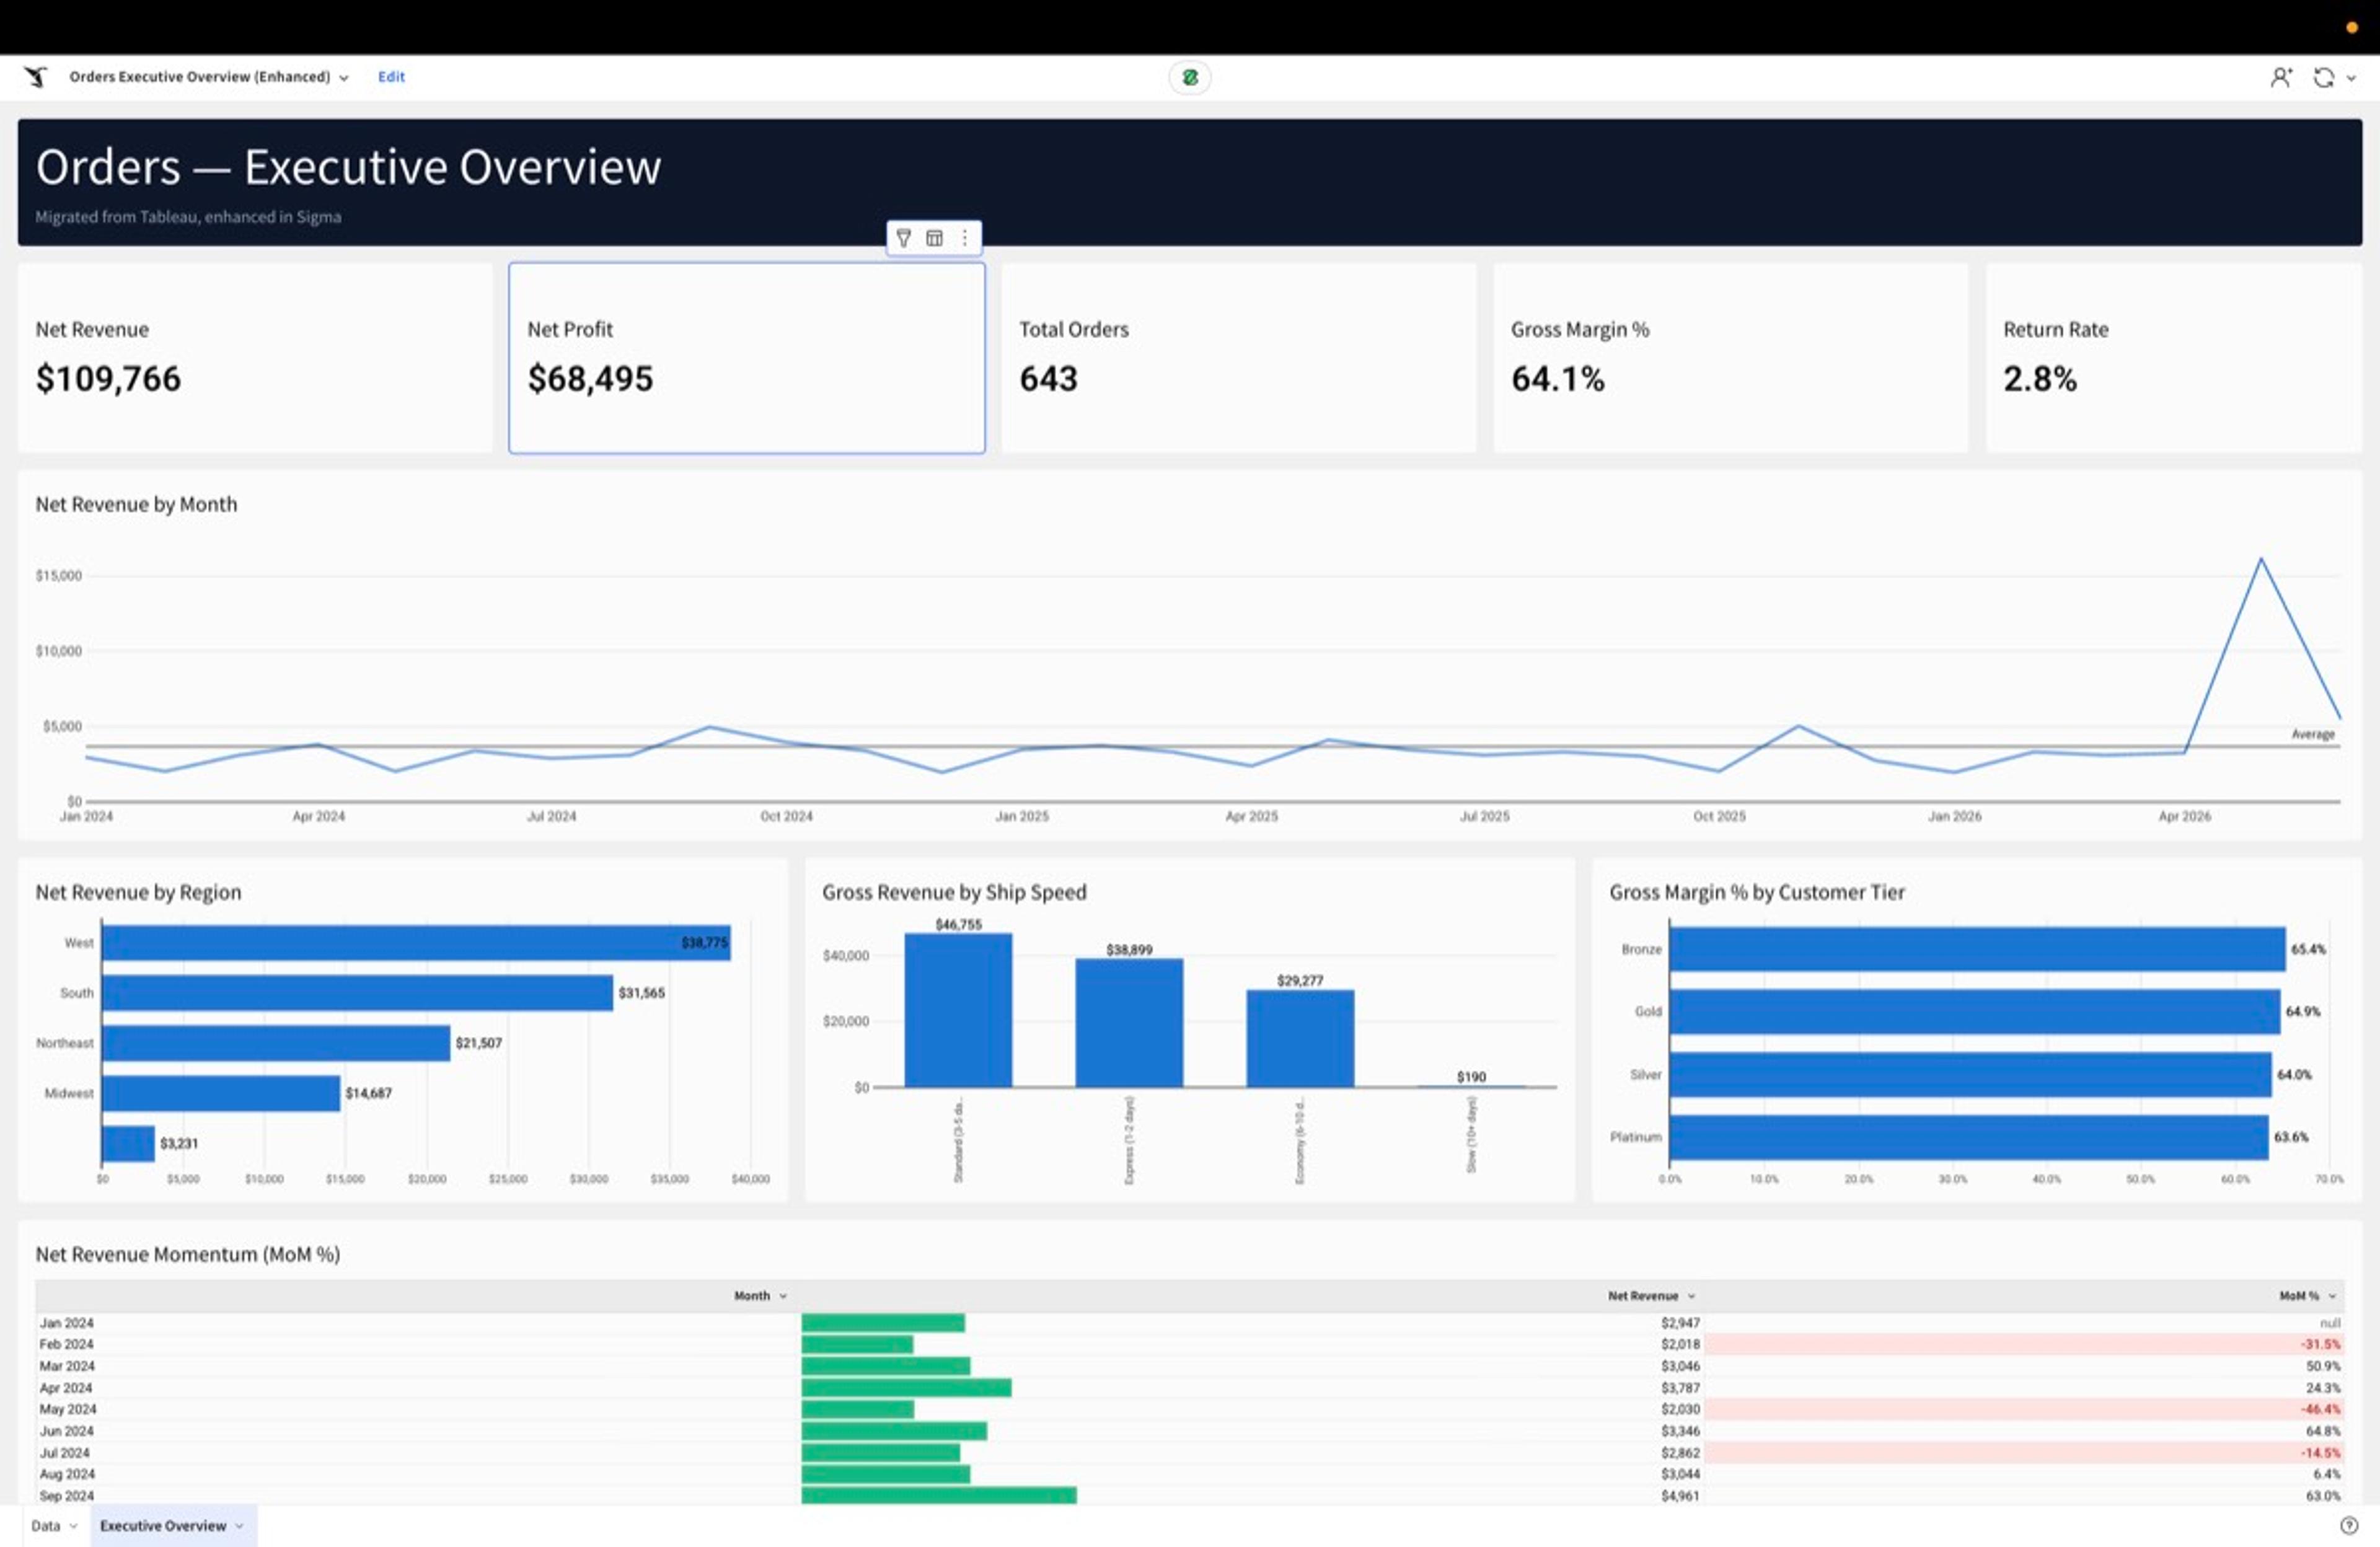Click the Jan 2024 row in momentum table
The image size is (2380, 1547).
pyautogui.click(x=1189, y=1323)
